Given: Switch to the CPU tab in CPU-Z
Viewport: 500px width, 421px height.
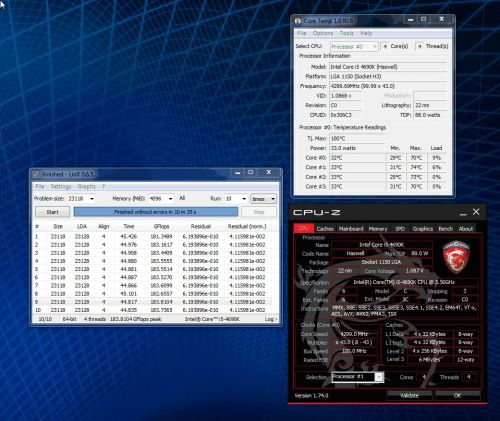Looking at the screenshot, I should [304, 228].
